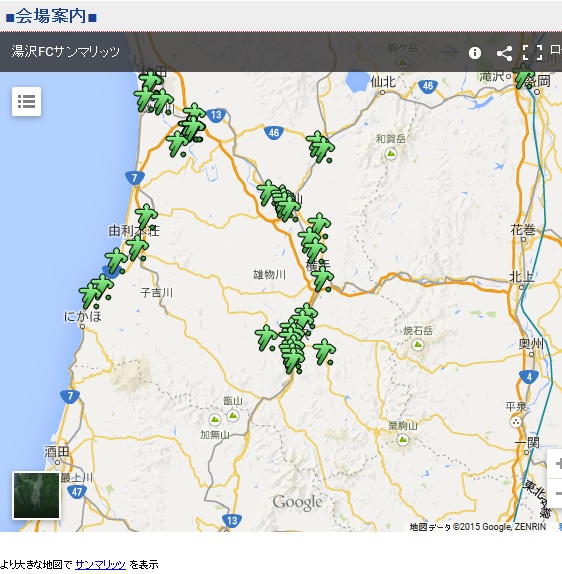Click the 栗駒山 mountain icon
Viewport: 562px width, 574px height.
[x=403, y=439]
